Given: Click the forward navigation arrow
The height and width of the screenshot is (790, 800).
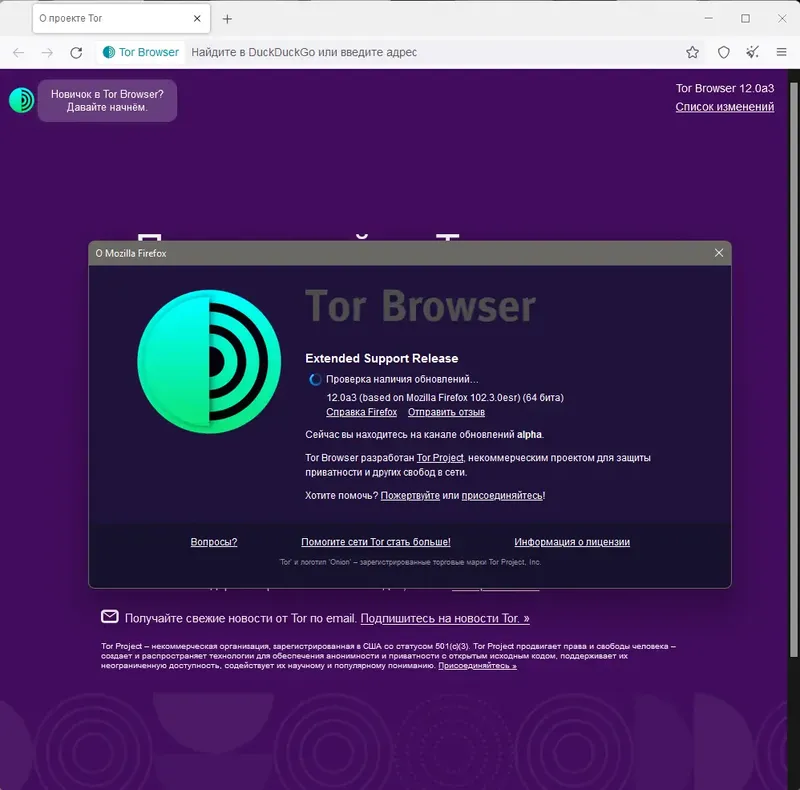Looking at the screenshot, I should (47, 53).
